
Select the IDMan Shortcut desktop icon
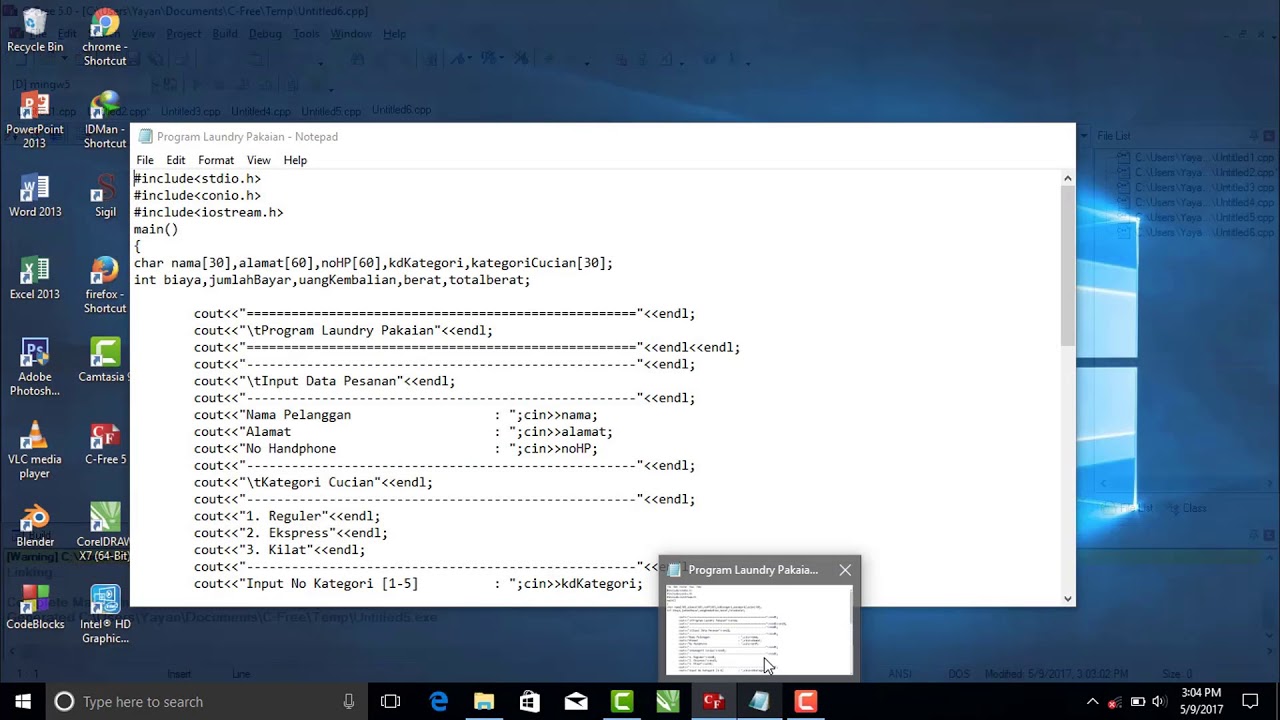tap(104, 119)
